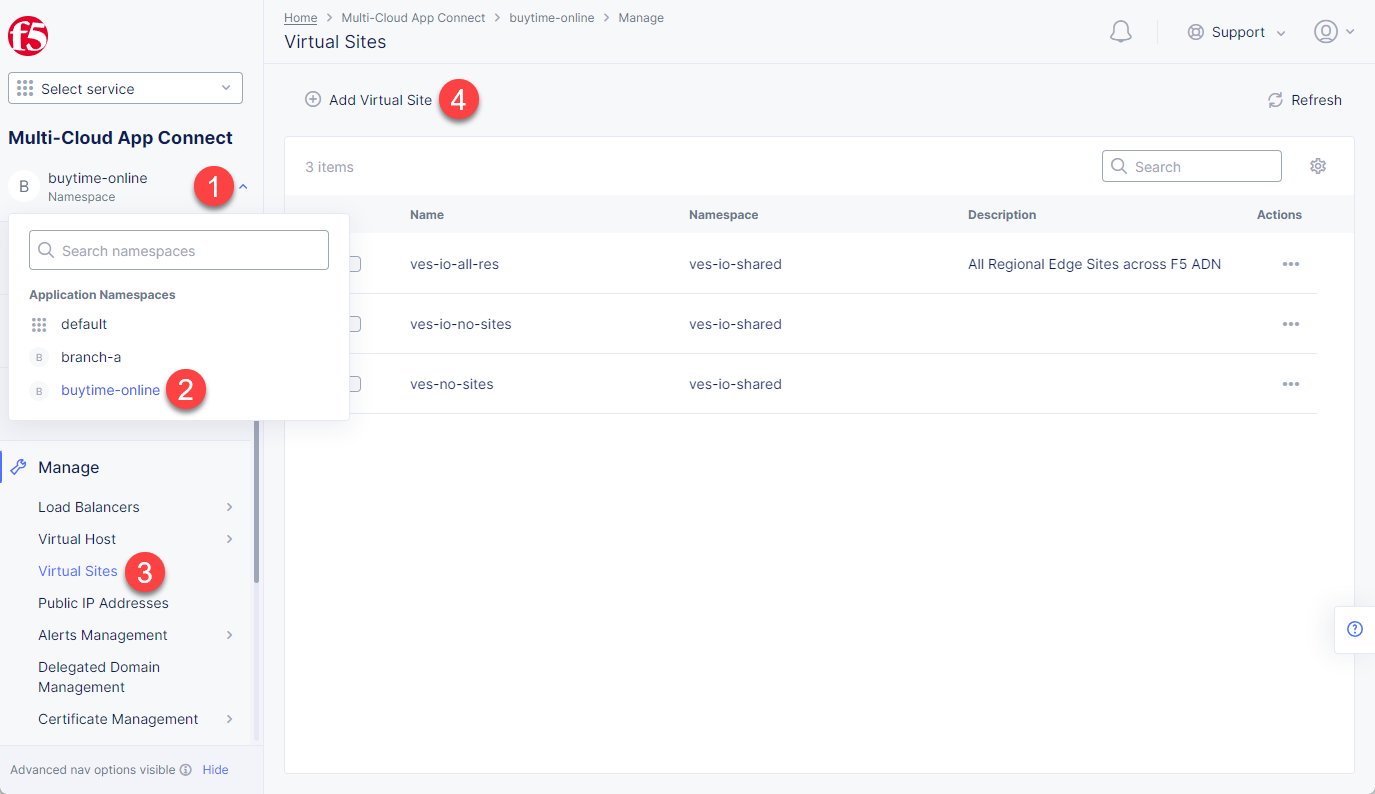The height and width of the screenshot is (794, 1375).
Task: Expand the user account dropdown arrow
Action: point(1350,32)
